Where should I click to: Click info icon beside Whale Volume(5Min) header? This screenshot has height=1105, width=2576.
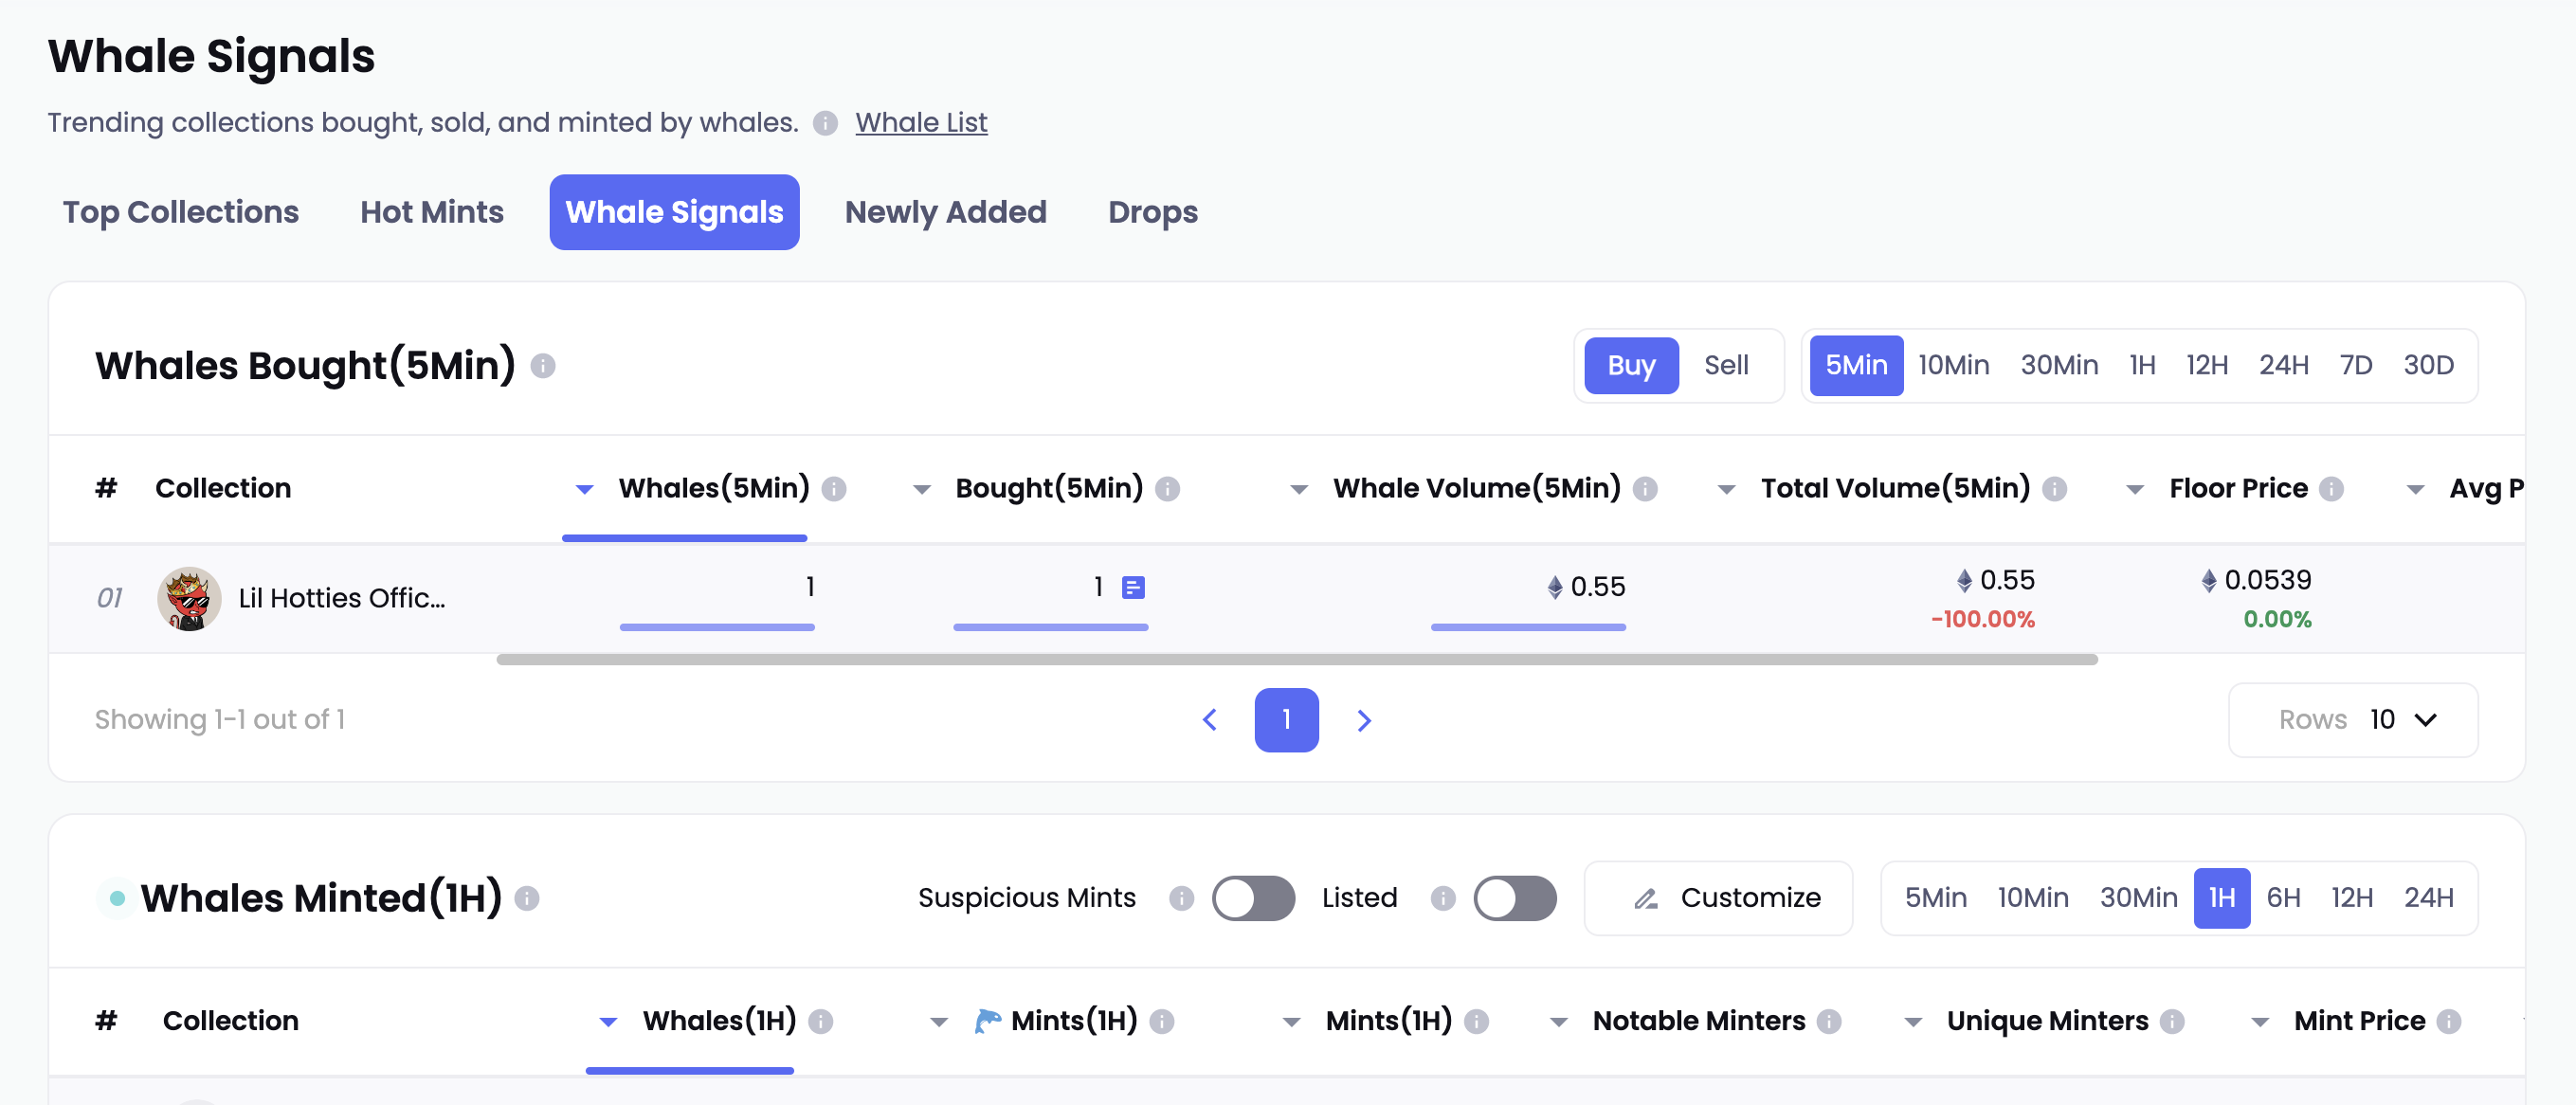(x=1645, y=489)
